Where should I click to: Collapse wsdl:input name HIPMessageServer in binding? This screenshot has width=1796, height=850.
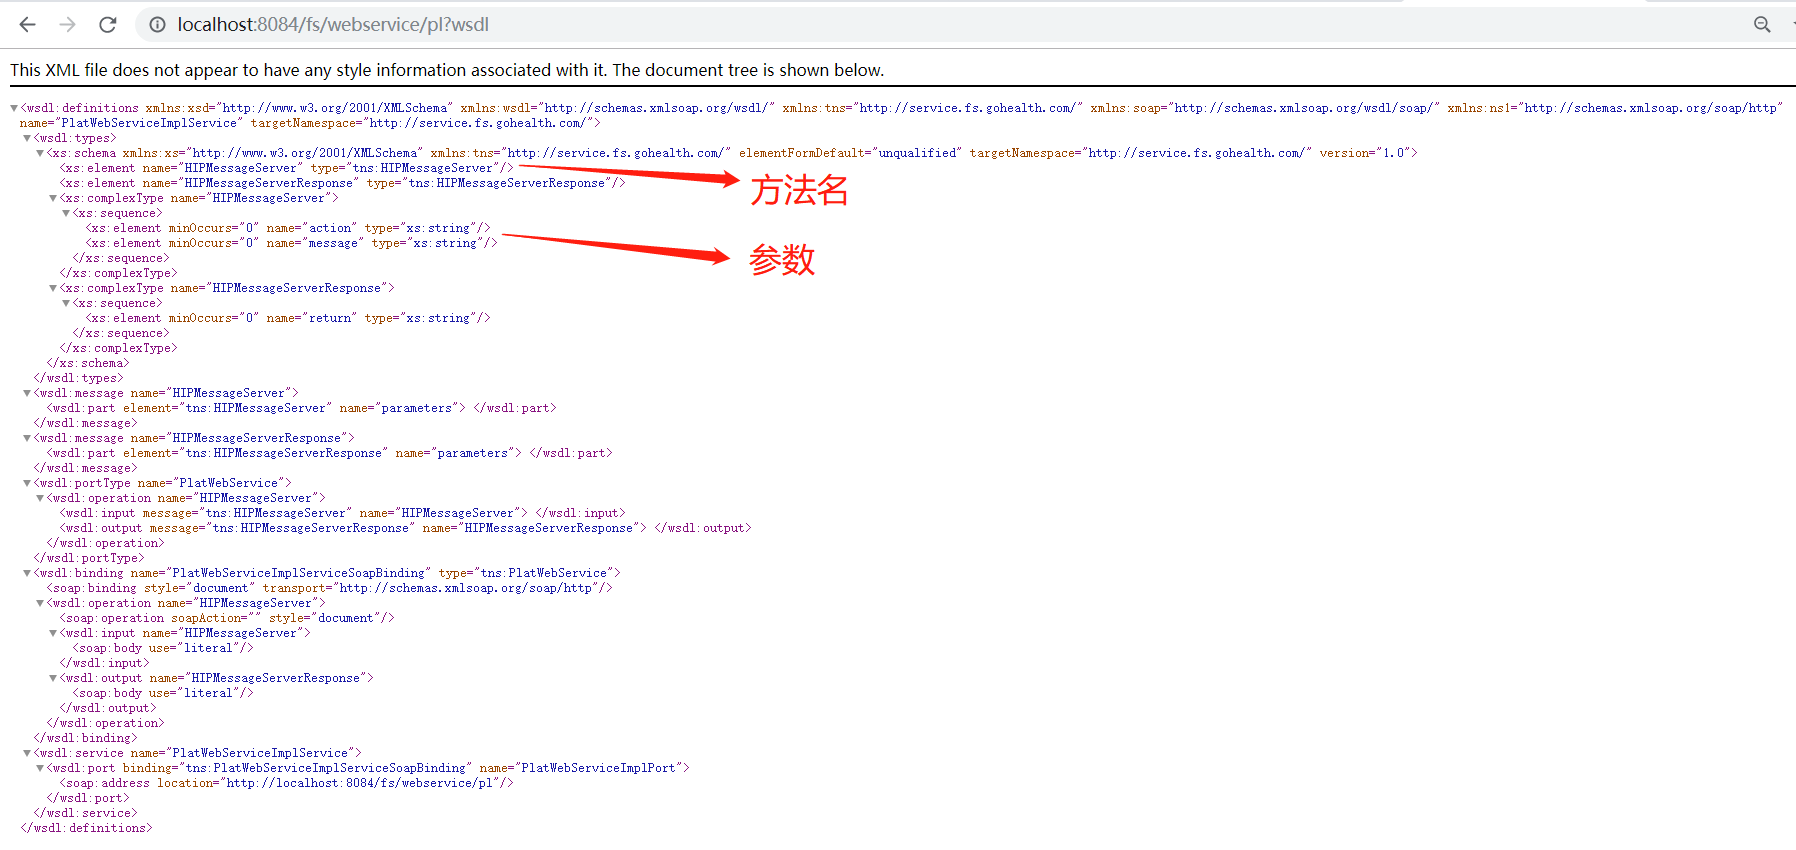click(53, 633)
